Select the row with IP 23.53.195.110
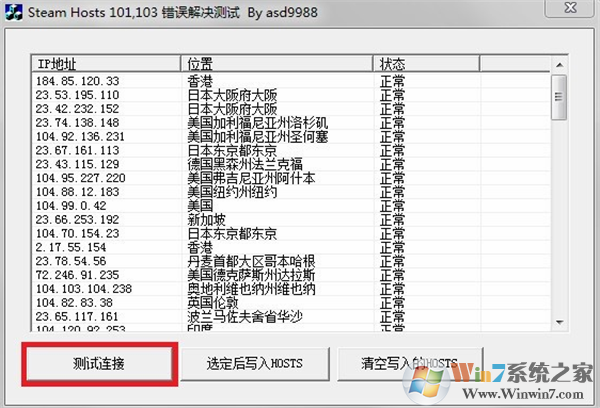 click(291, 95)
